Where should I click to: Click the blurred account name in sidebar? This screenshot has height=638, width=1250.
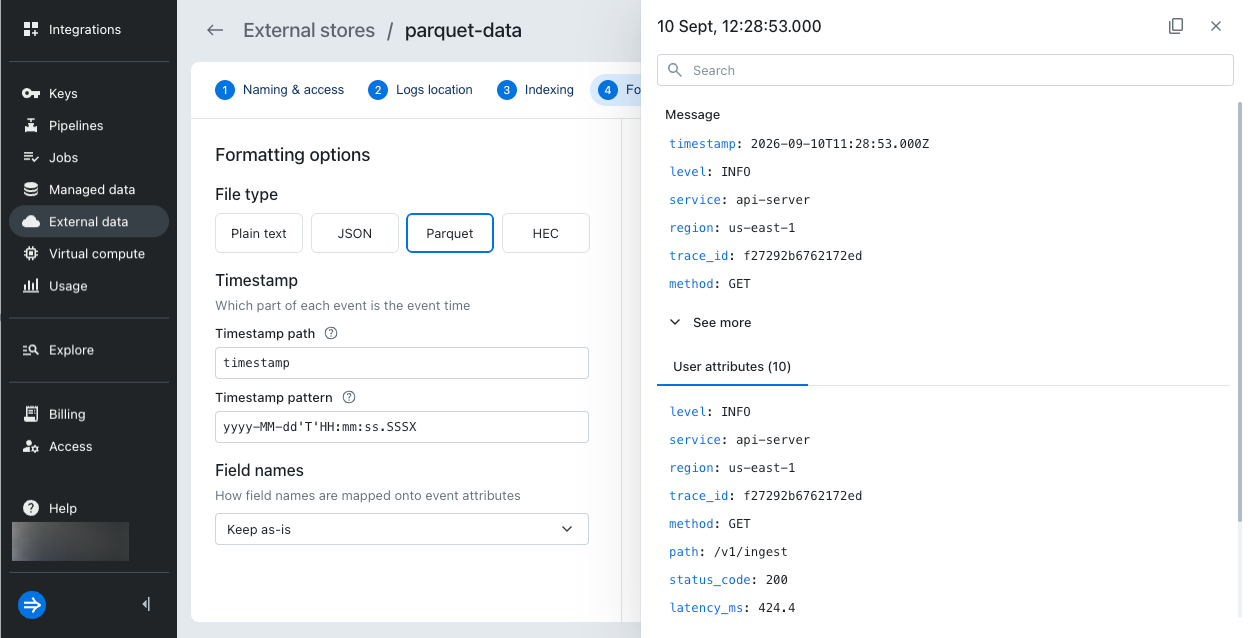[70, 541]
